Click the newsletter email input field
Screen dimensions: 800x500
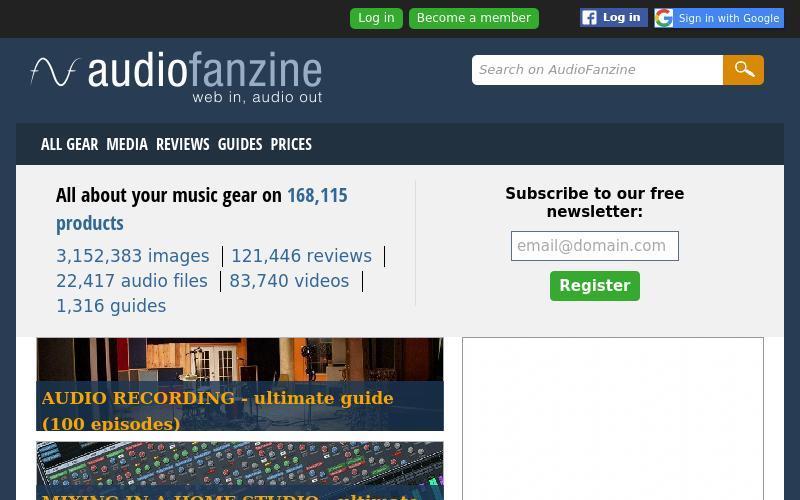[x=594, y=246]
